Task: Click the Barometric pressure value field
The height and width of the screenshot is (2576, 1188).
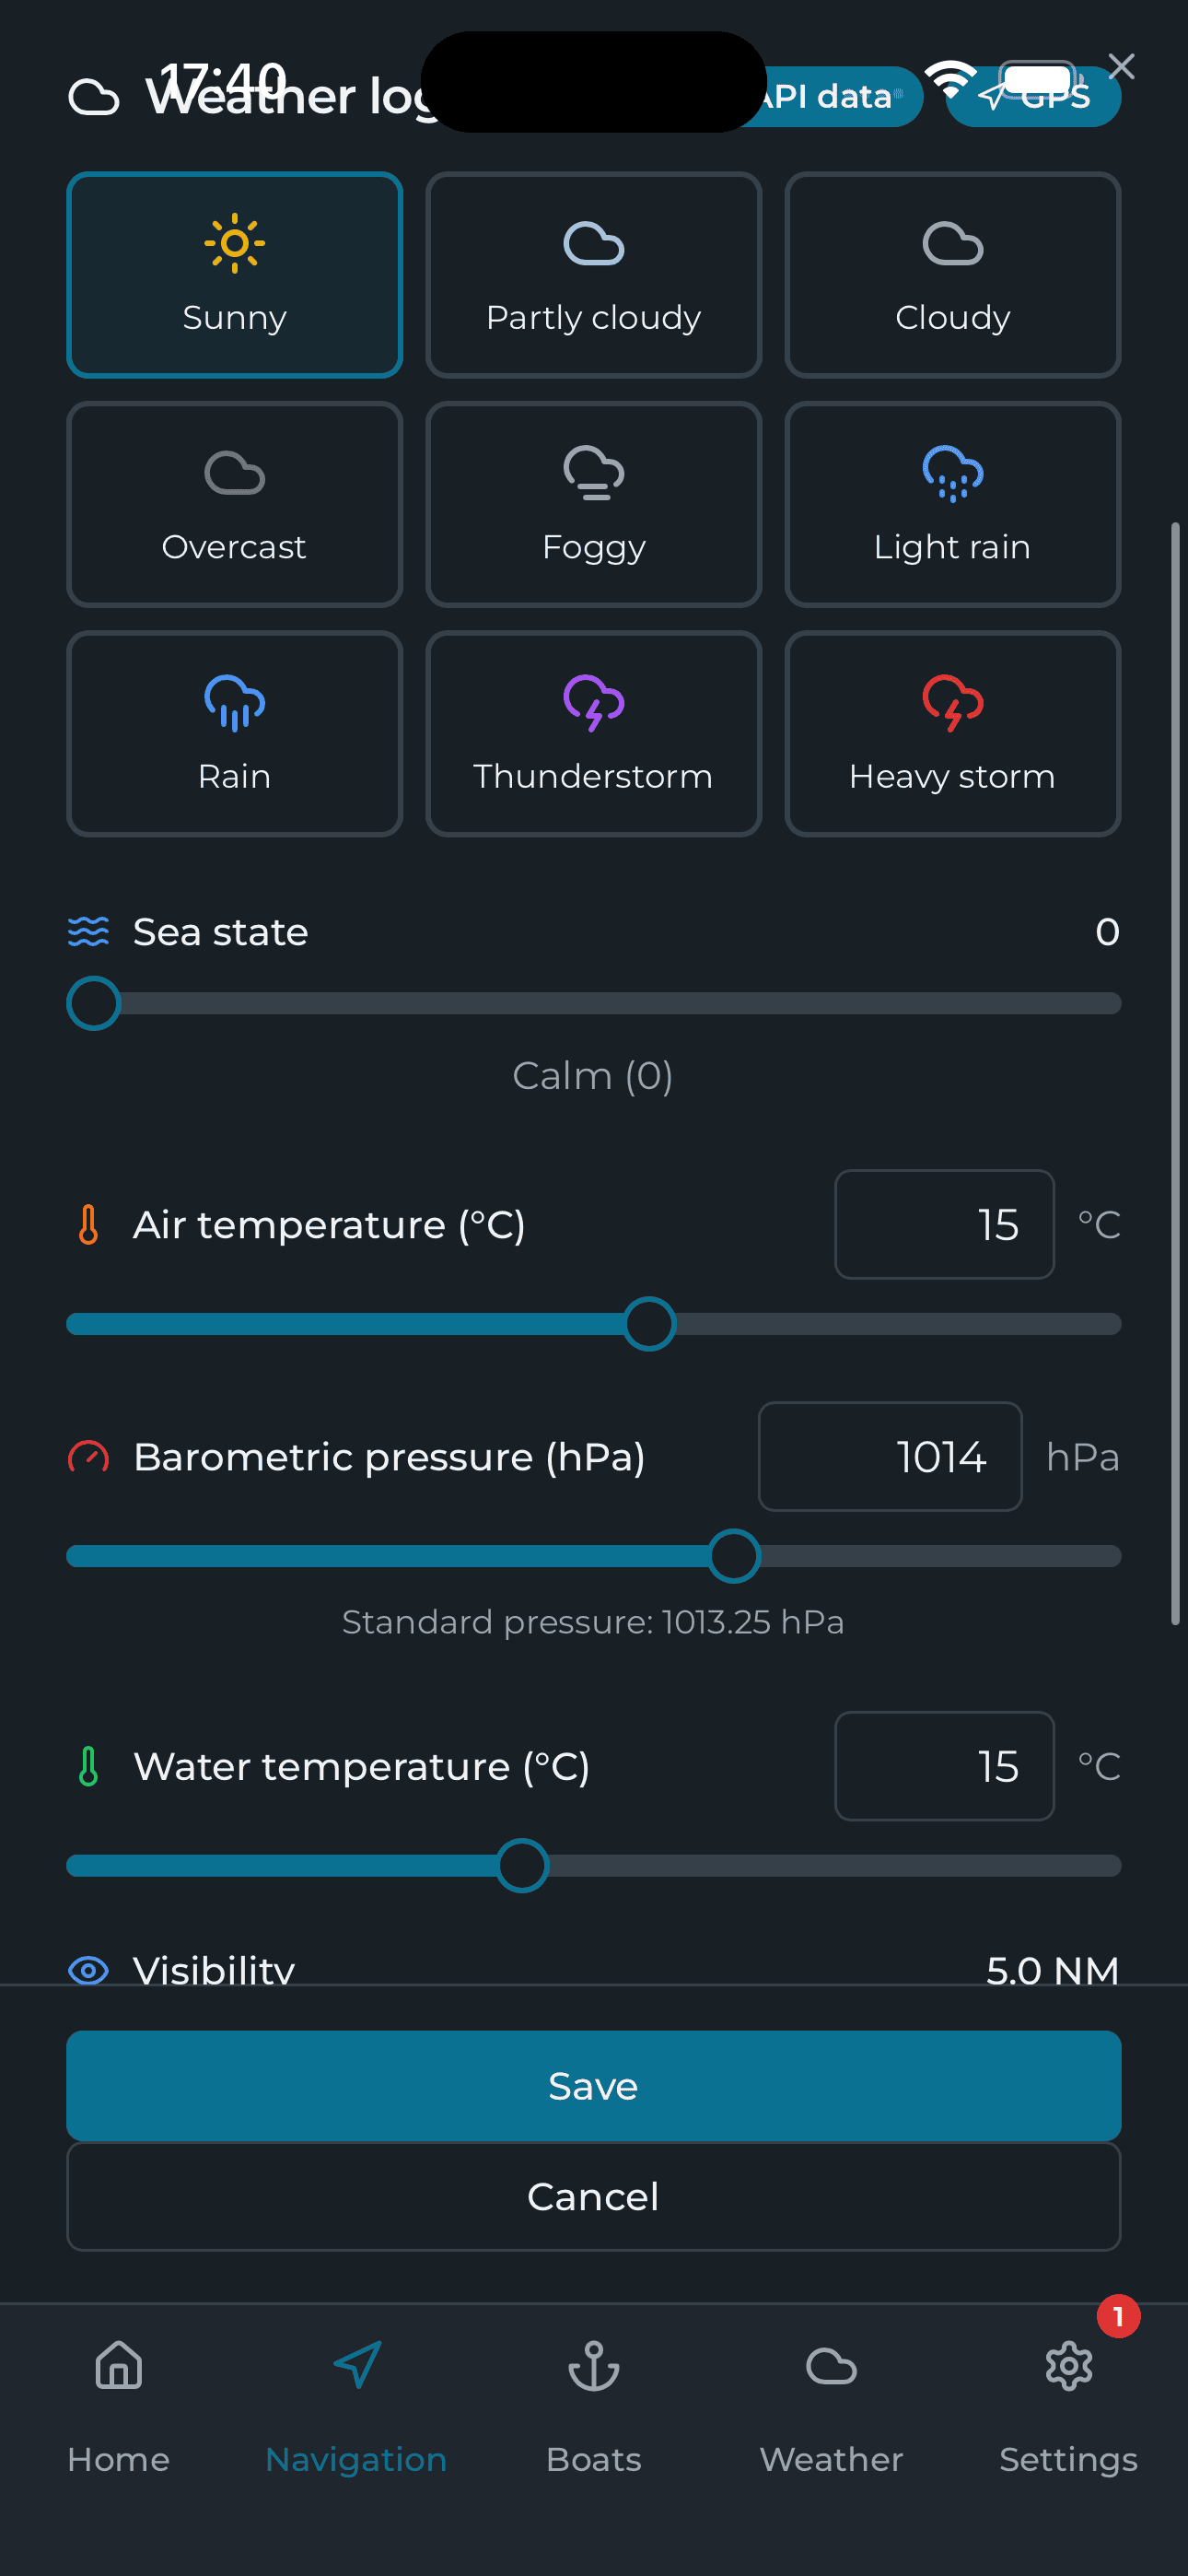Action: [890, 1456]
